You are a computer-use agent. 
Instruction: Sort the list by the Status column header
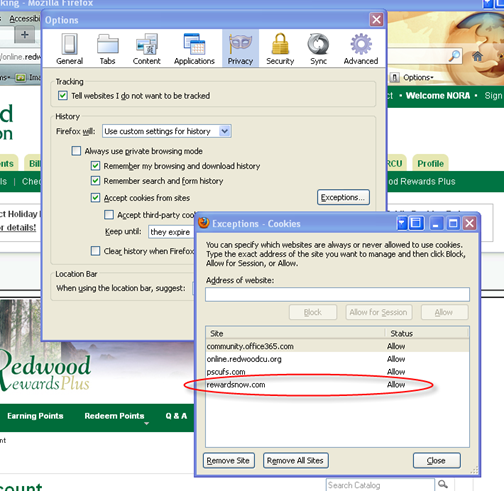(x=427, y=333)
